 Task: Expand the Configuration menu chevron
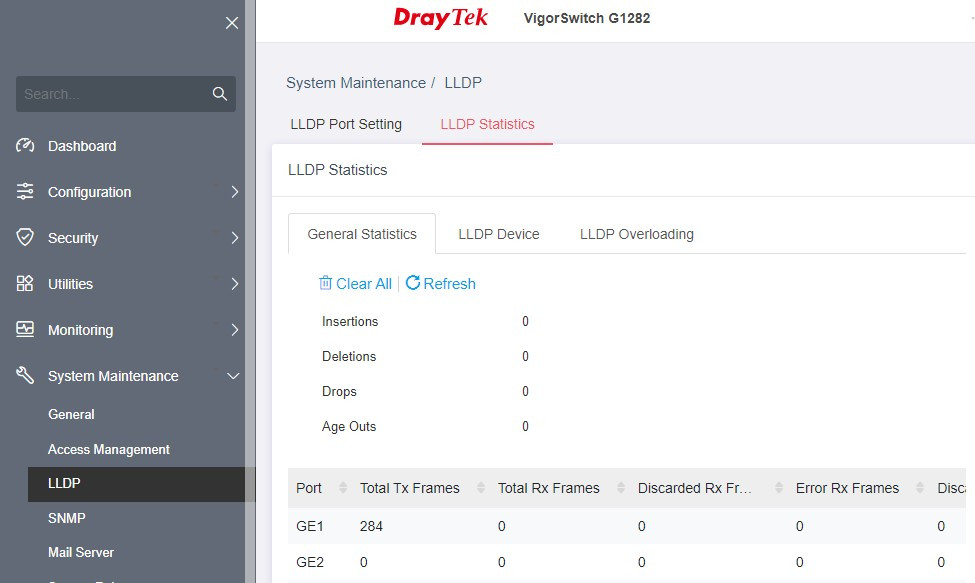point(234,191)
